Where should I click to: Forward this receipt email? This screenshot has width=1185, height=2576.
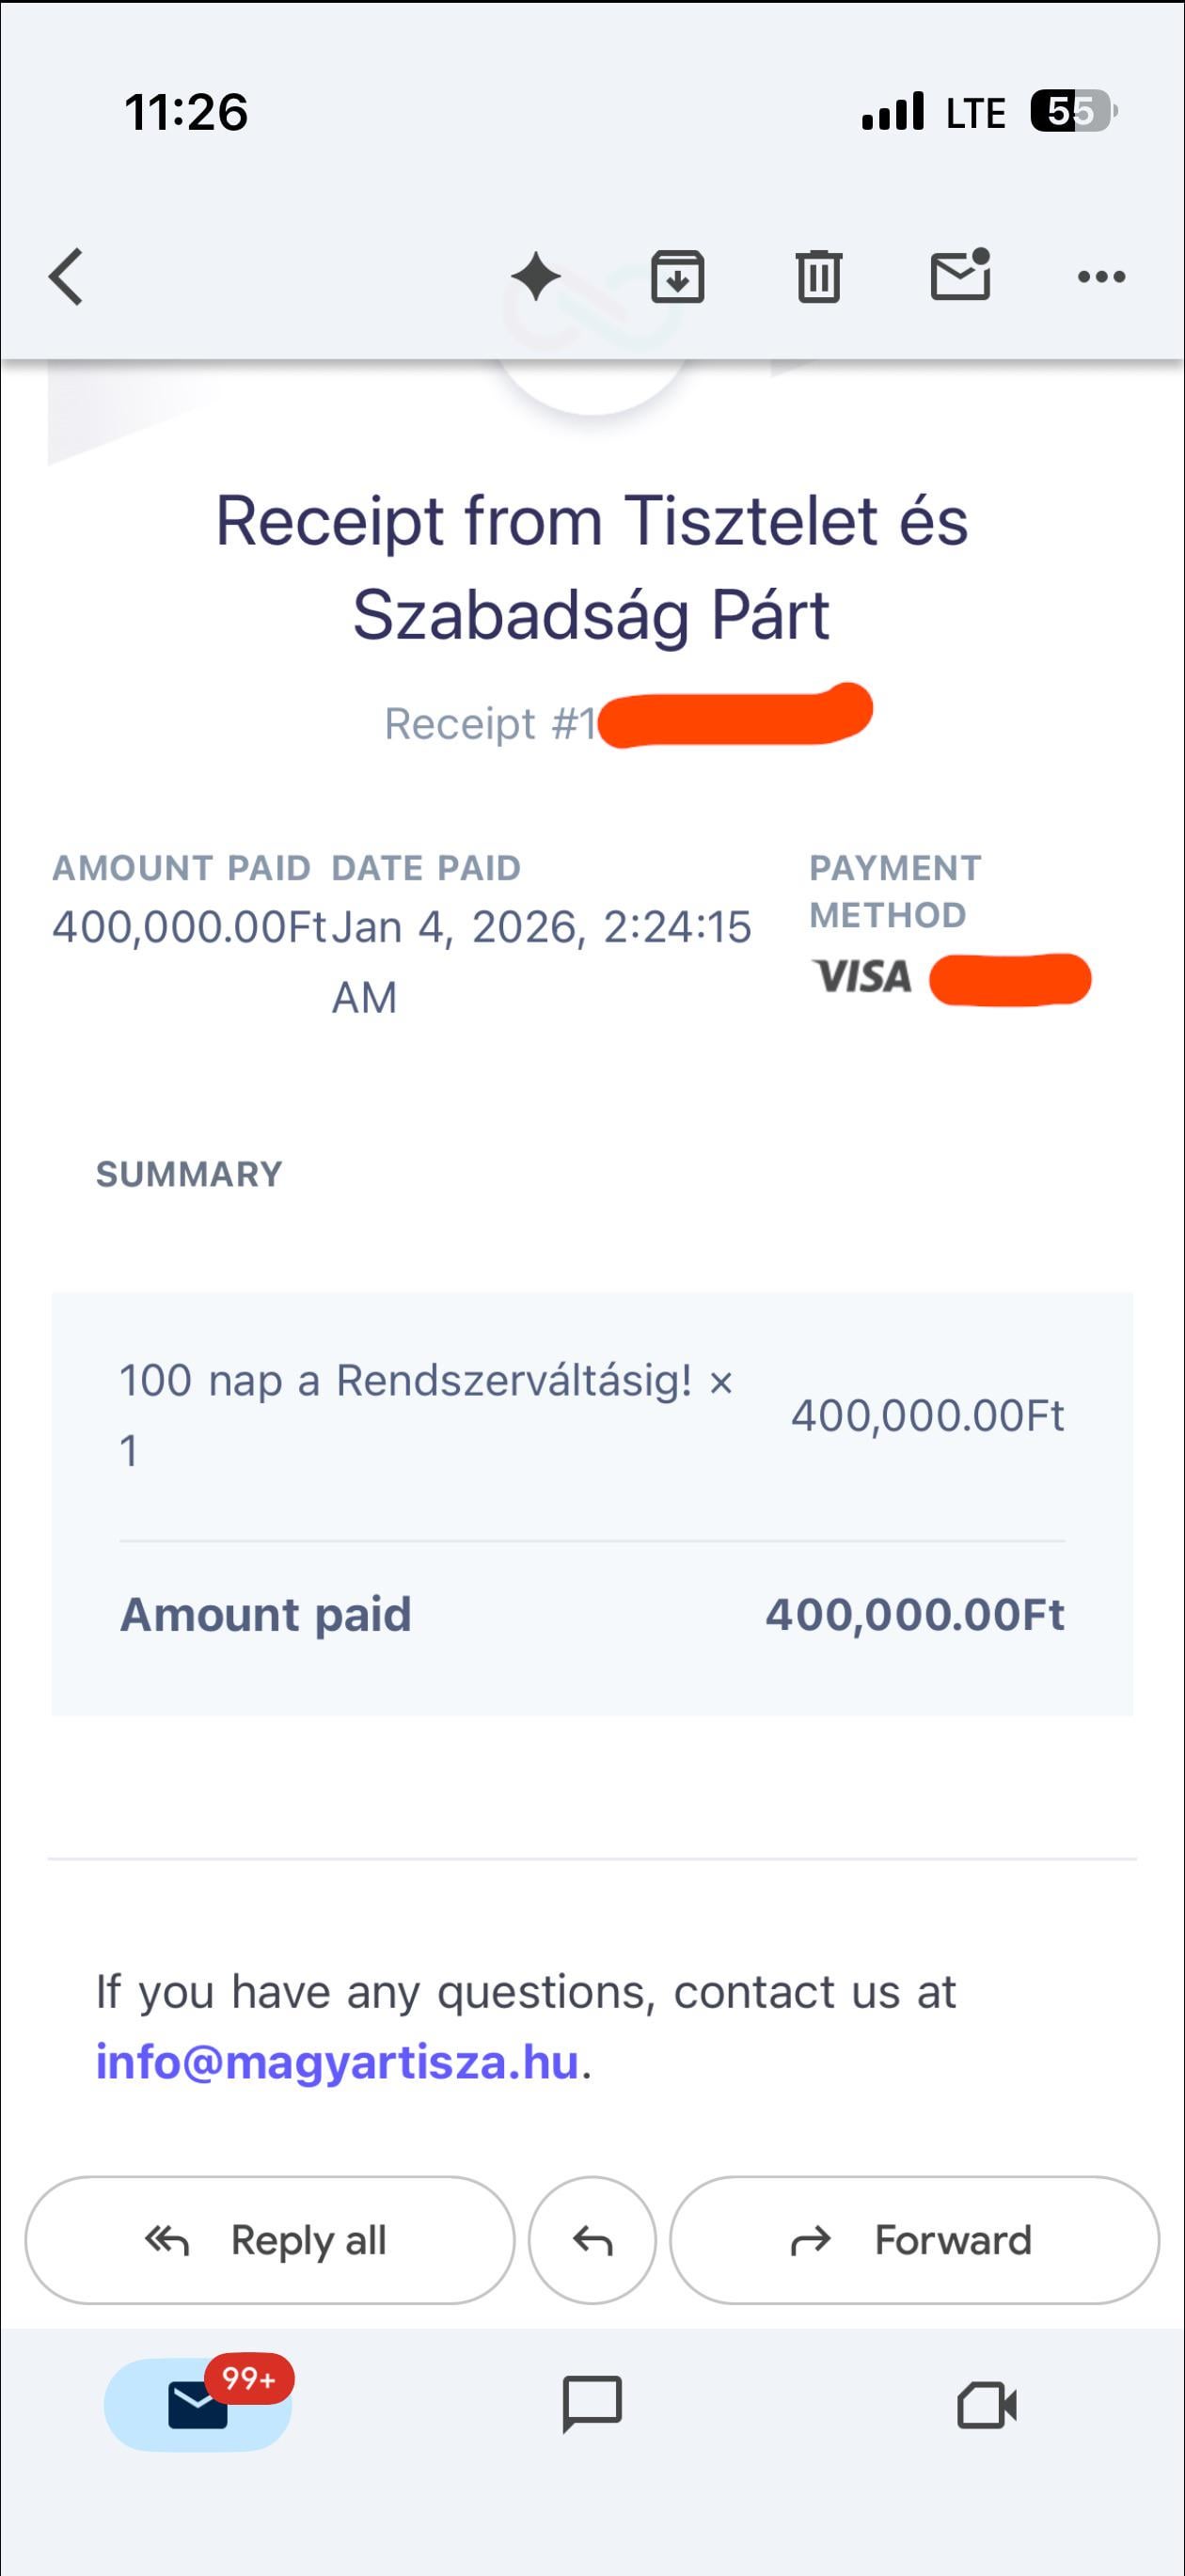coord(914,2241)
